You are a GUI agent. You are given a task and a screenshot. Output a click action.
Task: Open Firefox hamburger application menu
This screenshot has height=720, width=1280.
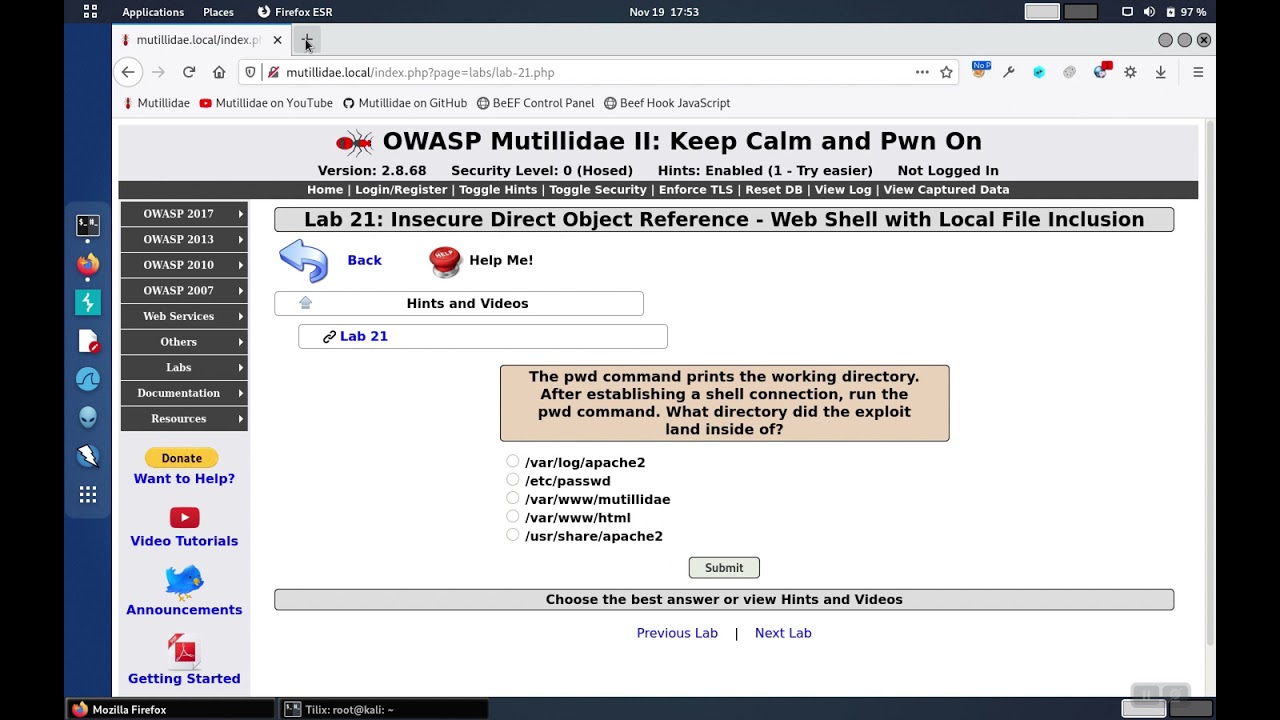(1197, 72)
